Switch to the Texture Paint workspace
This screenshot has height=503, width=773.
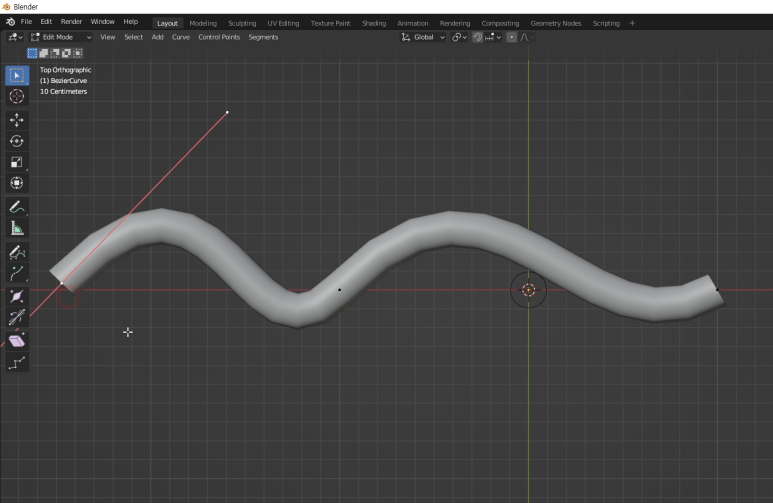pos(330,23)
